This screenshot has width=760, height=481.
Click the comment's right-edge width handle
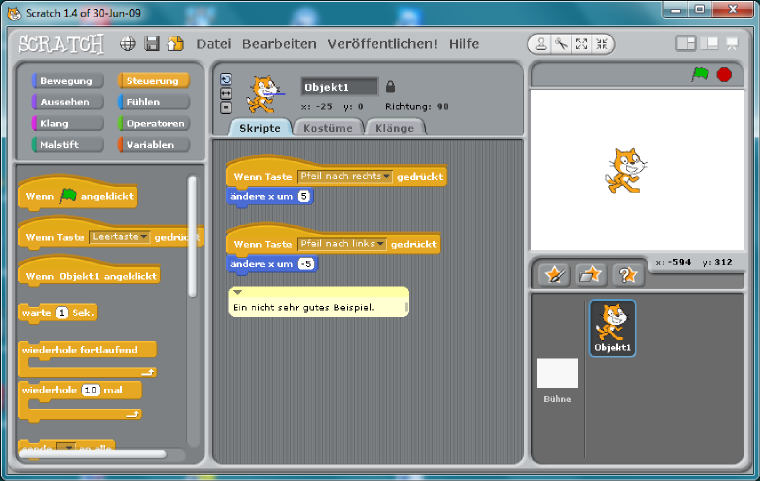pyautogui.click(x=406, y=307)
